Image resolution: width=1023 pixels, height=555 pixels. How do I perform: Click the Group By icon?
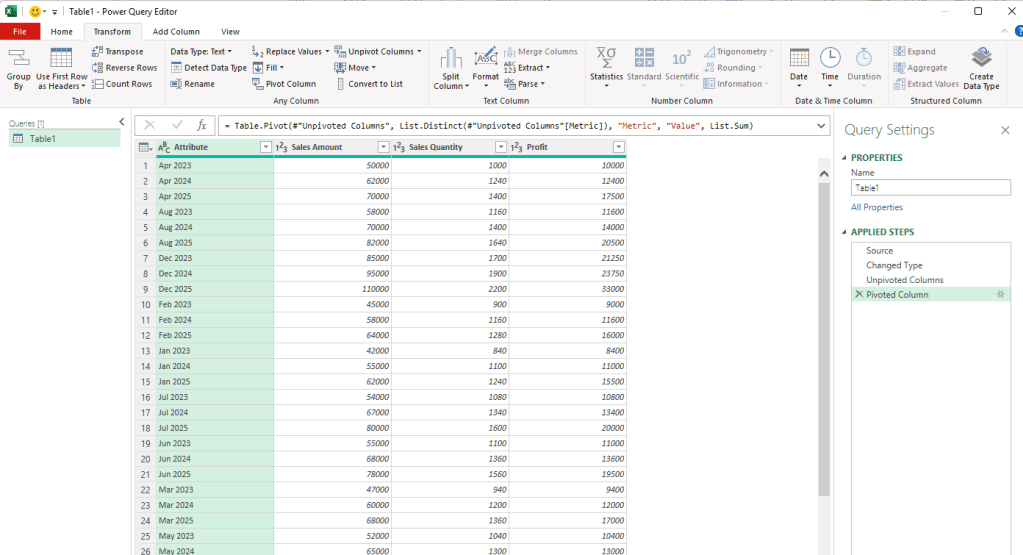pyautogui.click(x=18, y=58)
